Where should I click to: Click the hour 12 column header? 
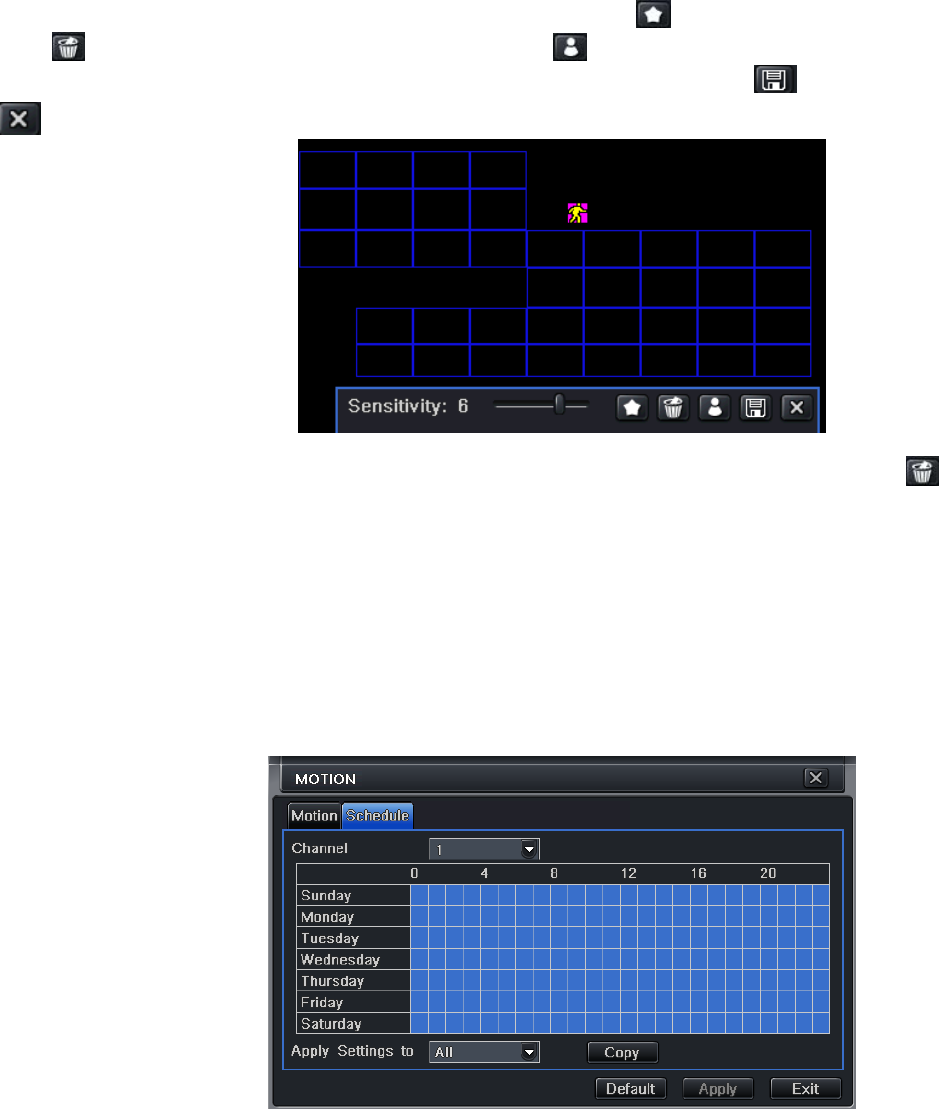pyautogui.click(x=629, y=873)
